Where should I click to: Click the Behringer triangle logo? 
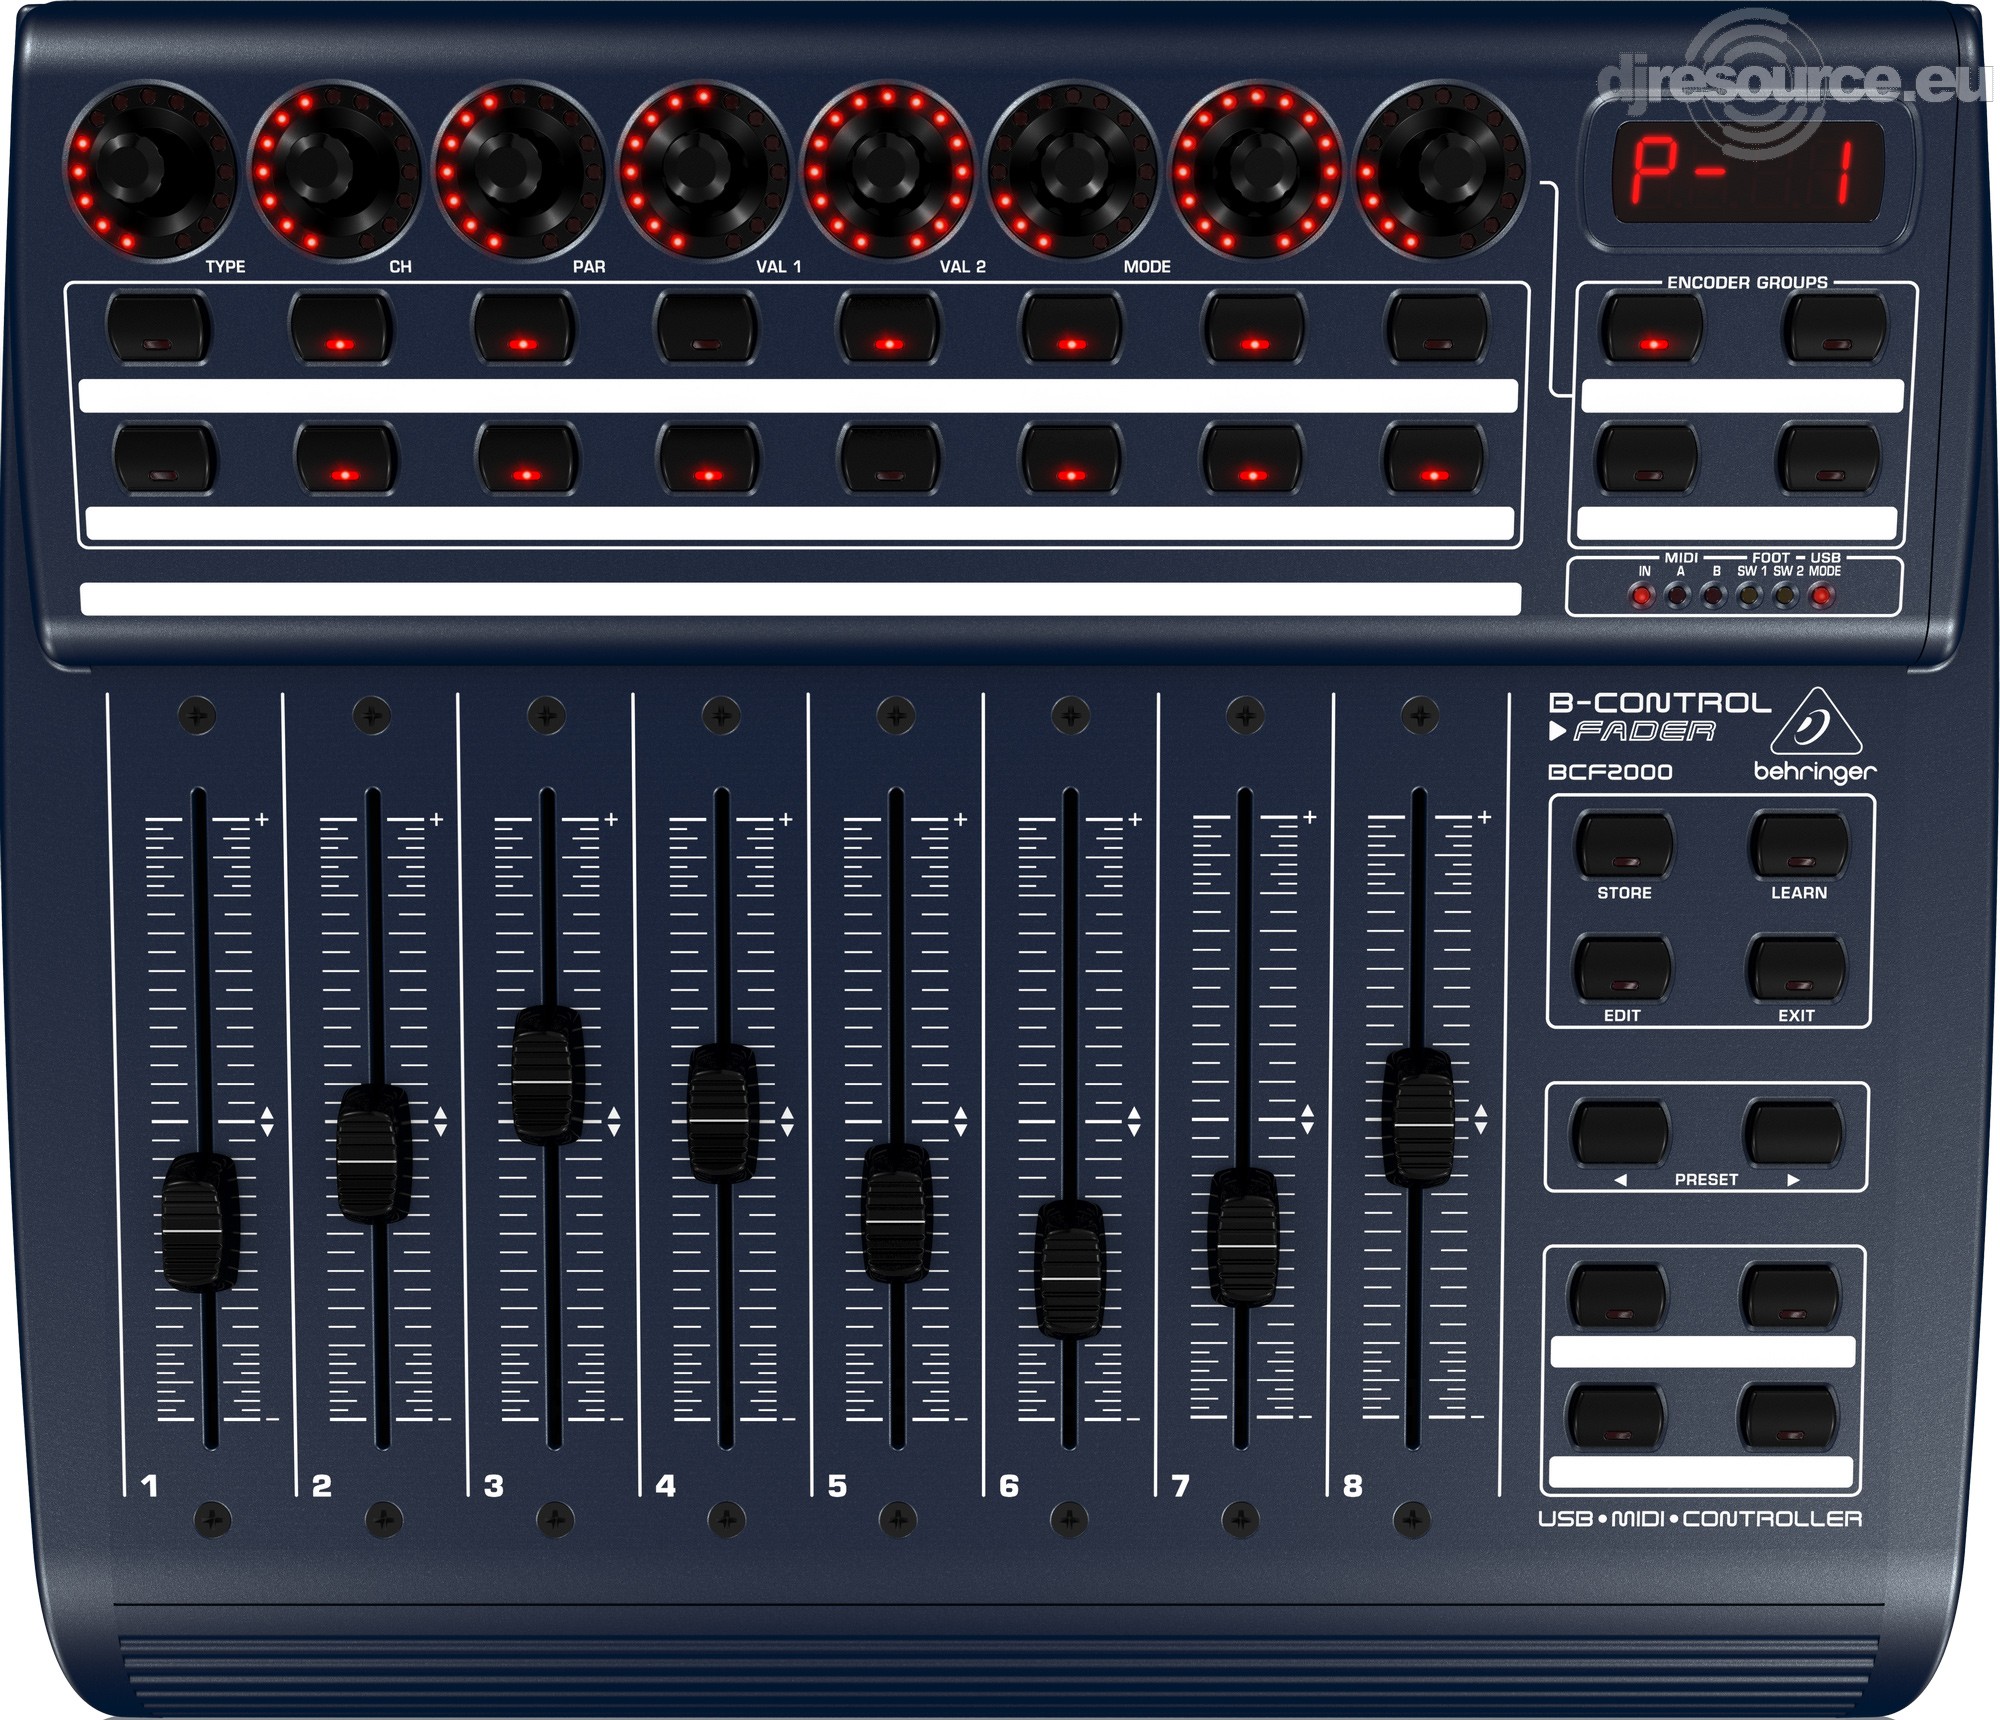click(x=1816, y=721)
